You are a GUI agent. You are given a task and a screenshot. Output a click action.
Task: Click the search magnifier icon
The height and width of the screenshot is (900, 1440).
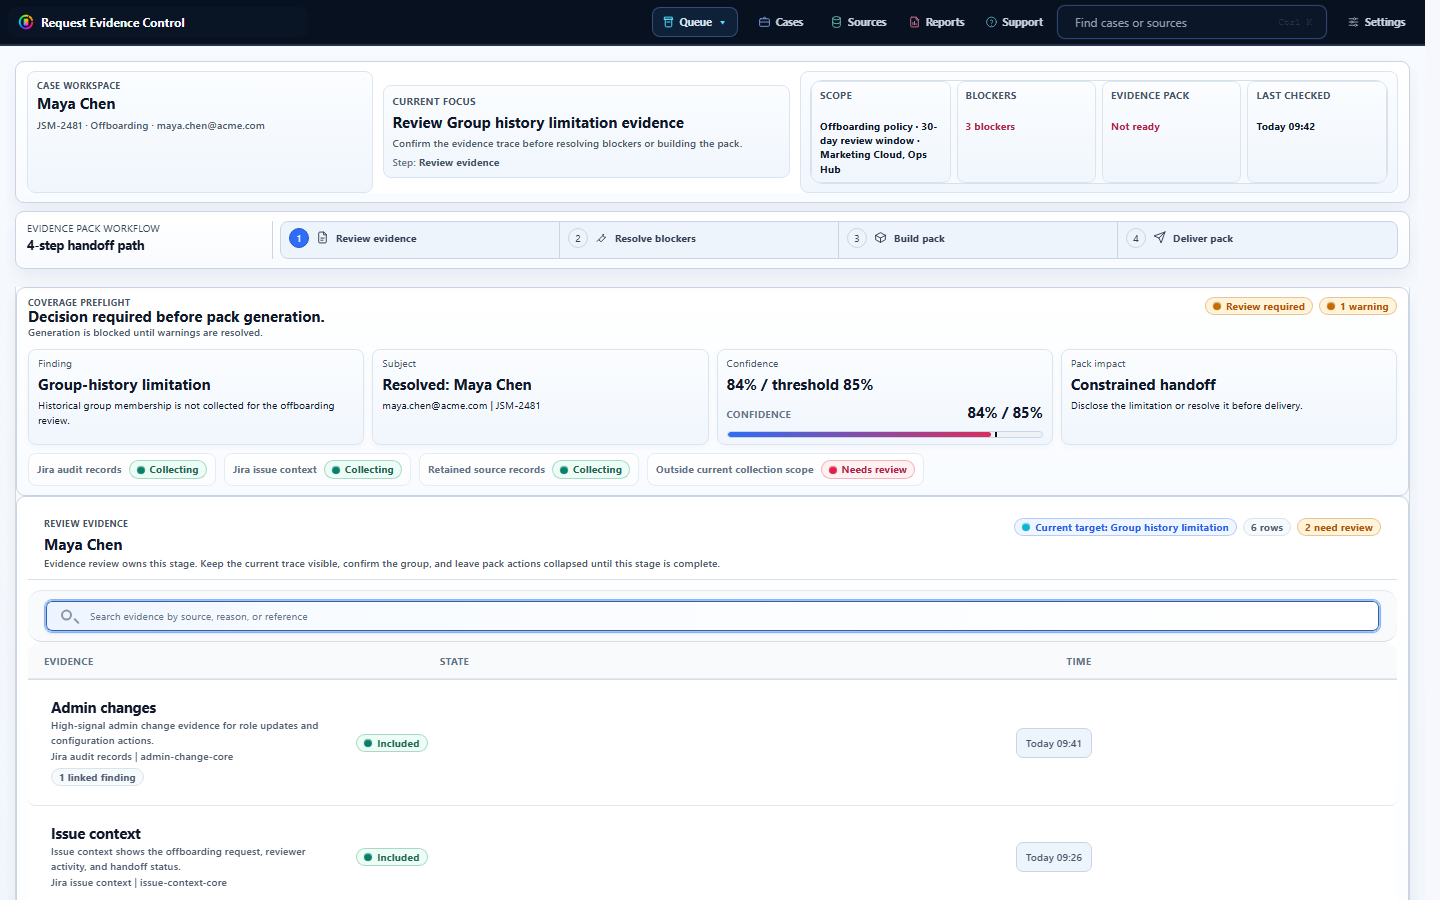(69, 616)
